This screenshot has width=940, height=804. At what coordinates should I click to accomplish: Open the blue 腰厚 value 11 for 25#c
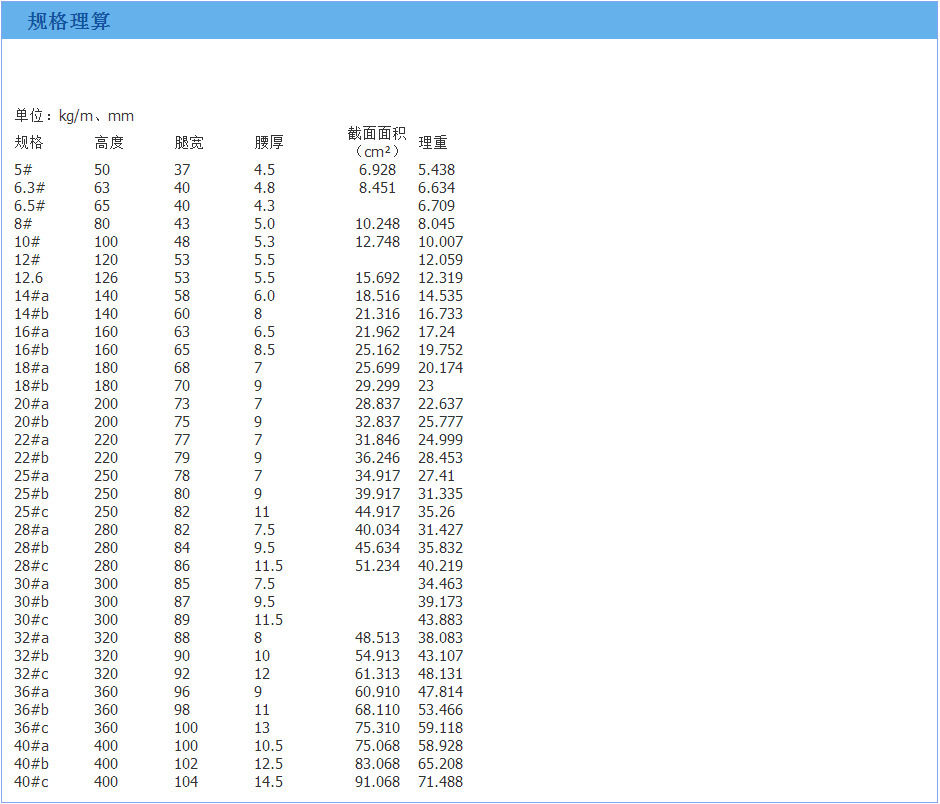[x=260, y=511]
